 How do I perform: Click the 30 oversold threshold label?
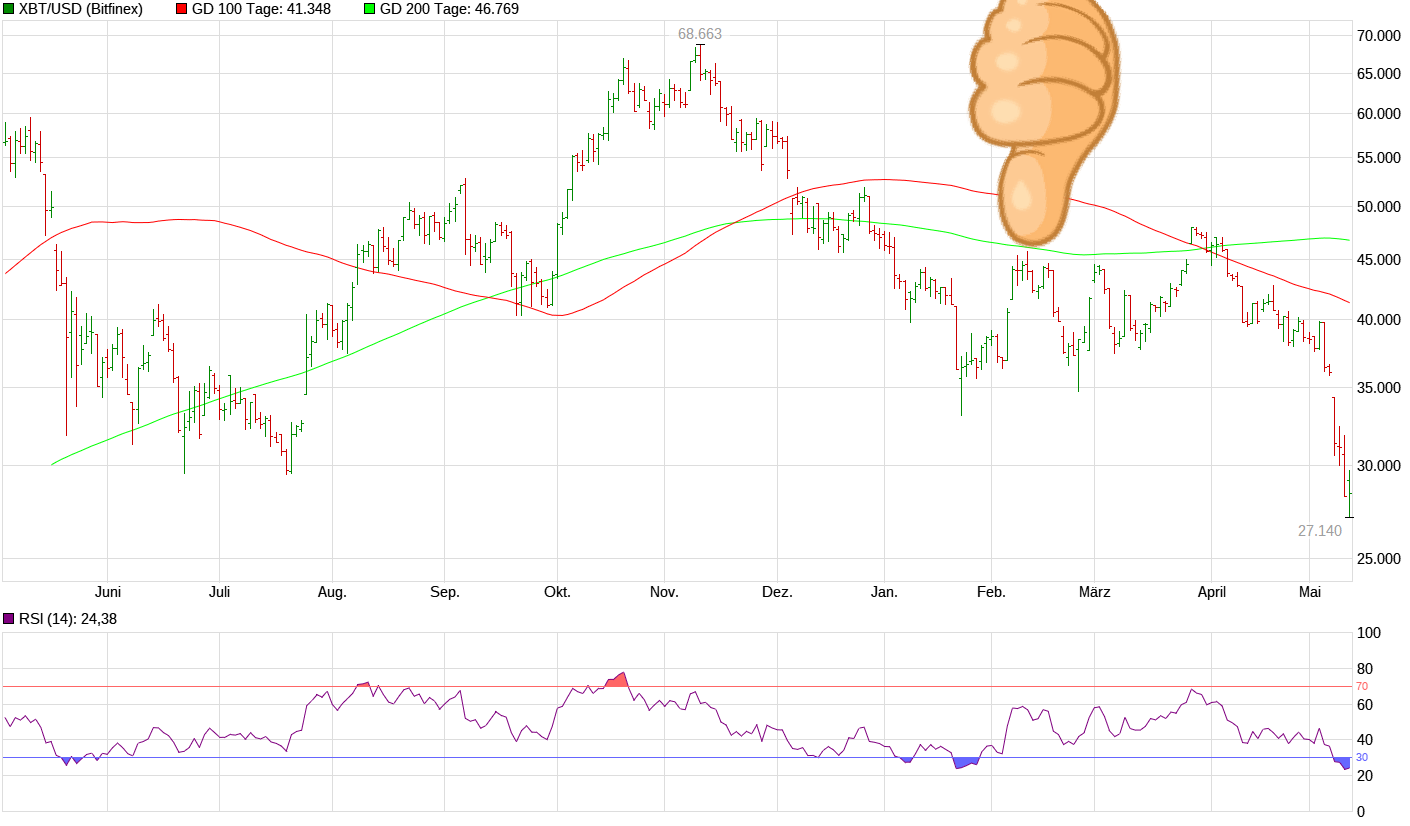pos(1360,758)
